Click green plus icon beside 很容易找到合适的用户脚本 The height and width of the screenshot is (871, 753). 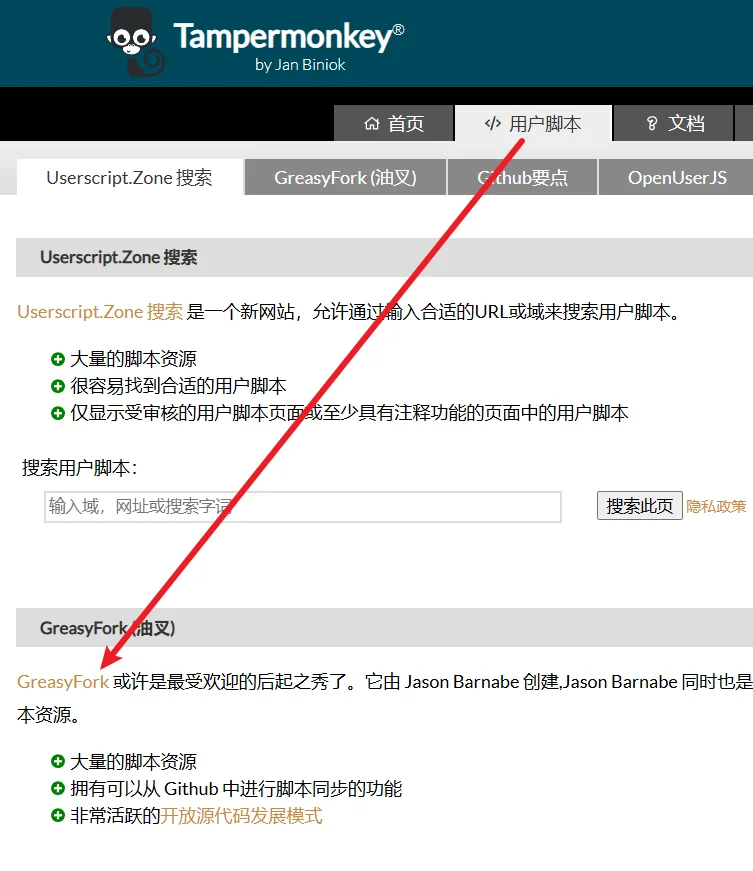pos(58,386)
